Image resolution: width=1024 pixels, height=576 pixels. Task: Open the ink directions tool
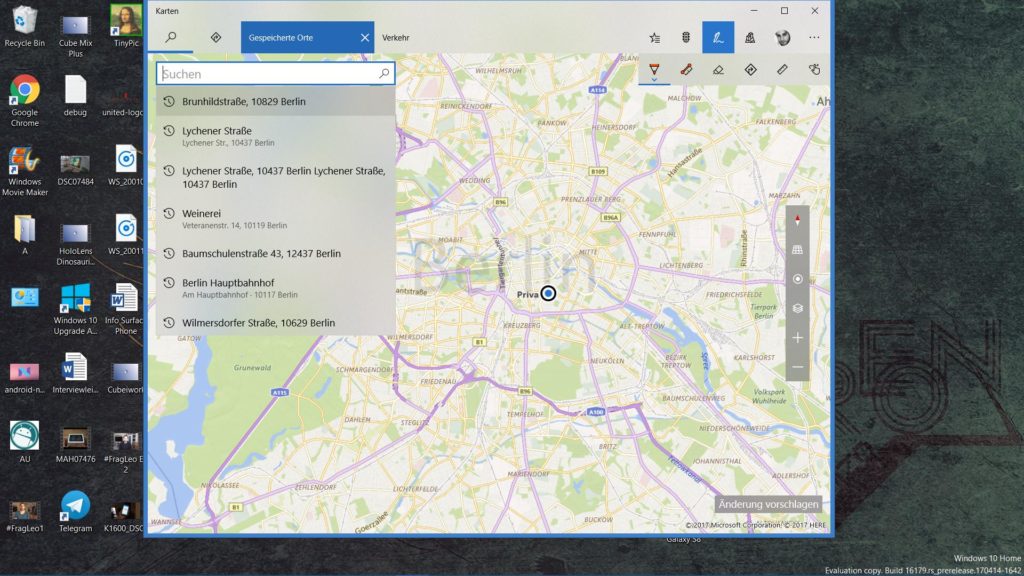[751, 70]
